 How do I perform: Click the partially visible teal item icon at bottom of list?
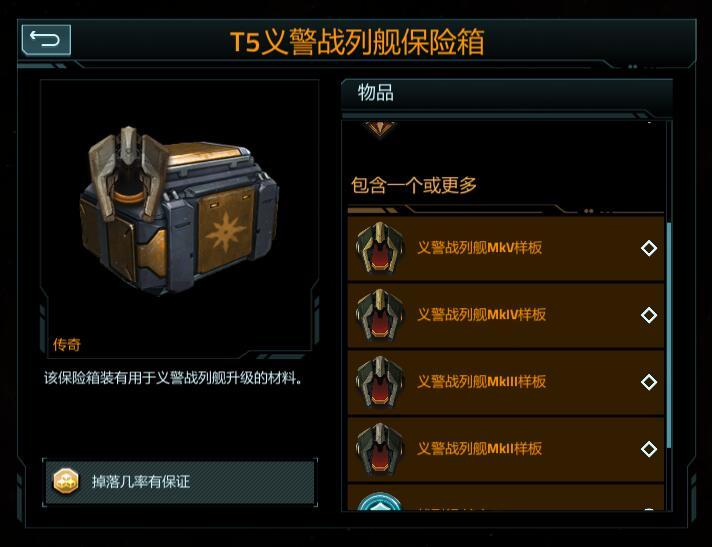click(380, 501)
